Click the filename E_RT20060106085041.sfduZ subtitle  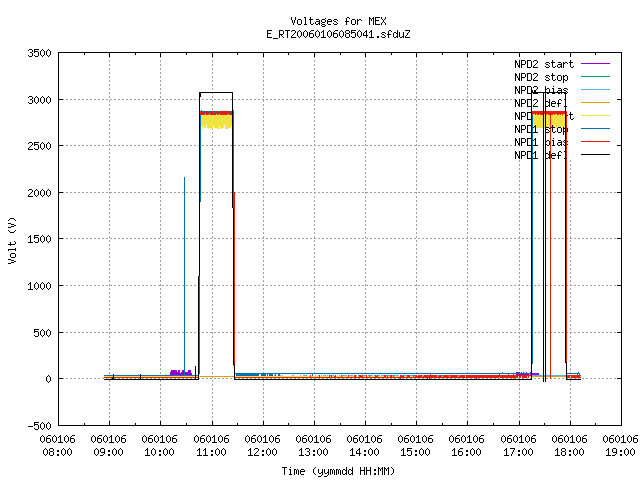tap(338, 34)
